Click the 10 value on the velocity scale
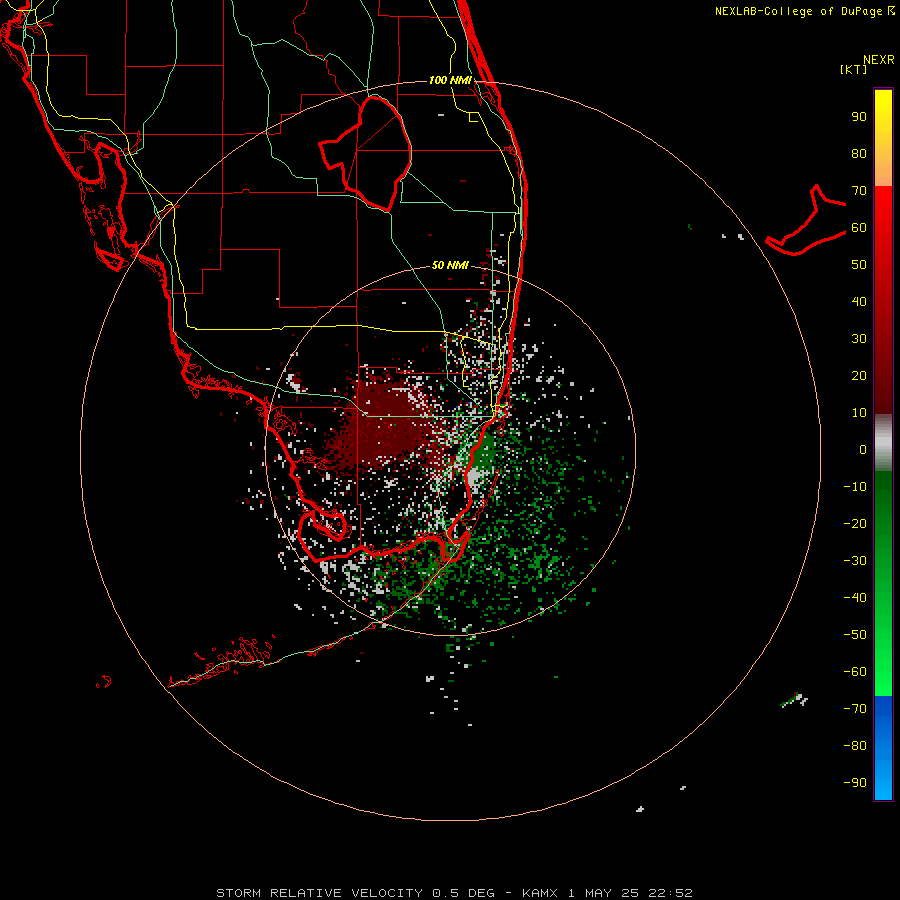 [x=859, y=413]
